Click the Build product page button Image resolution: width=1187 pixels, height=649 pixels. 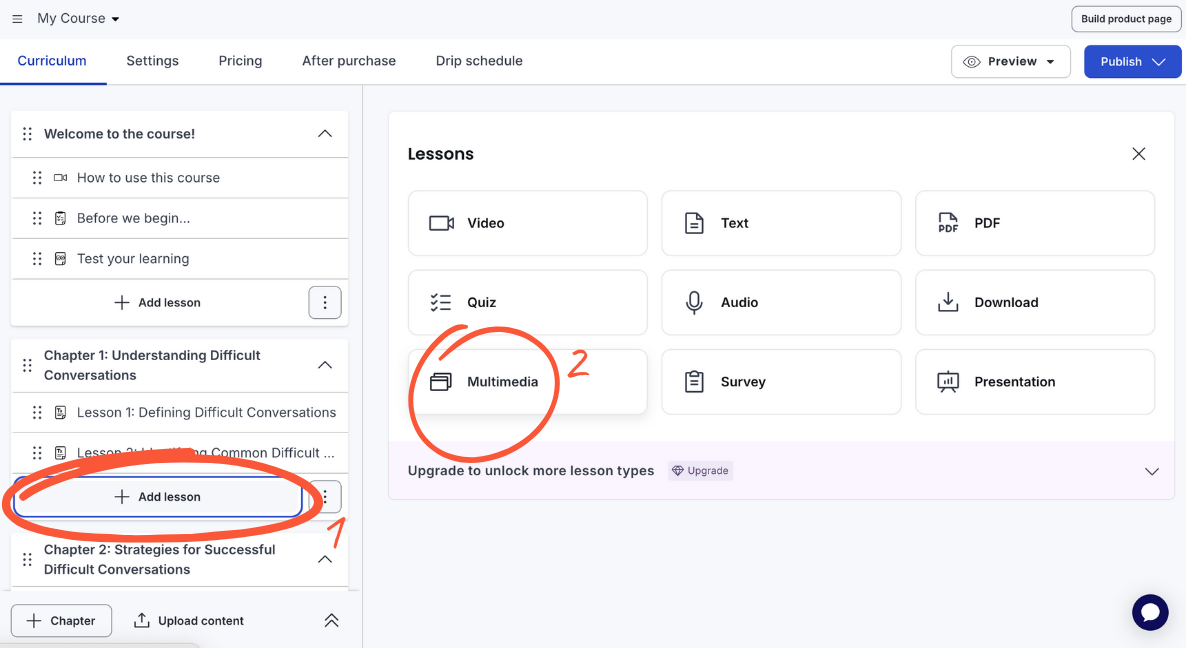[x=1126, y=19]
